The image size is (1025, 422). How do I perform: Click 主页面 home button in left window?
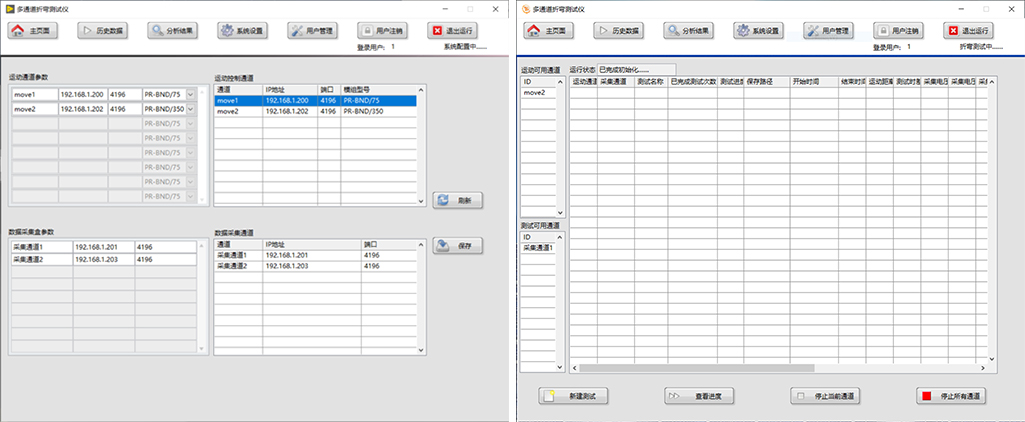(34, 31)
